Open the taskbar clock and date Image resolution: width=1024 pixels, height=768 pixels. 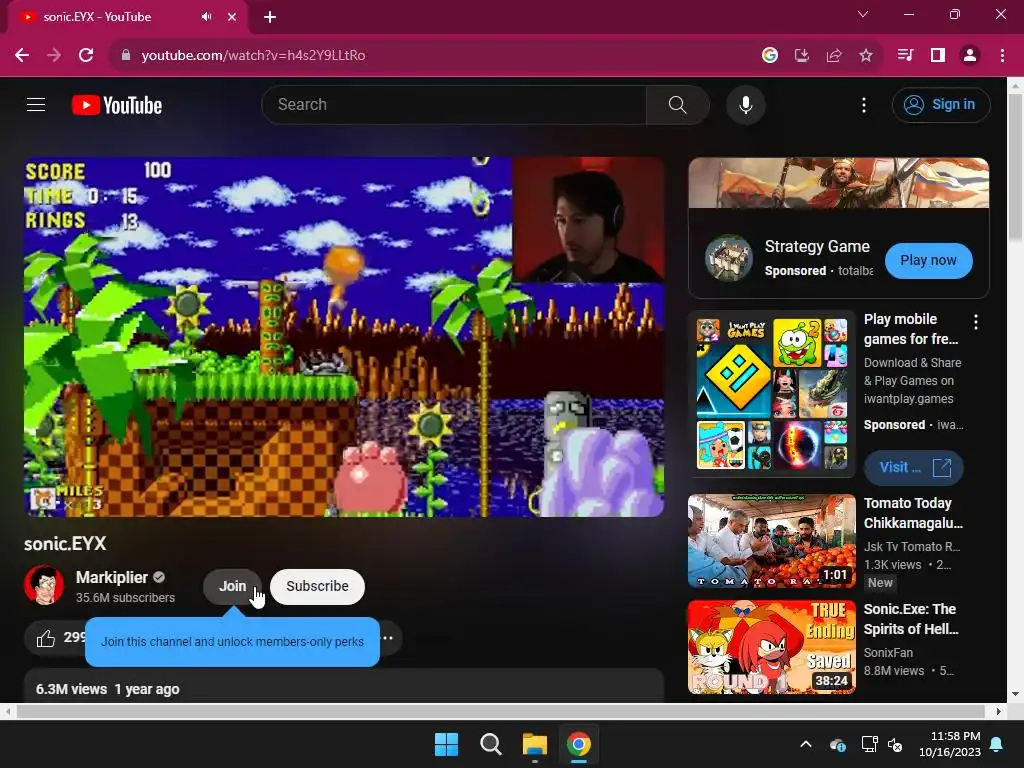click(x=950, y=744)
